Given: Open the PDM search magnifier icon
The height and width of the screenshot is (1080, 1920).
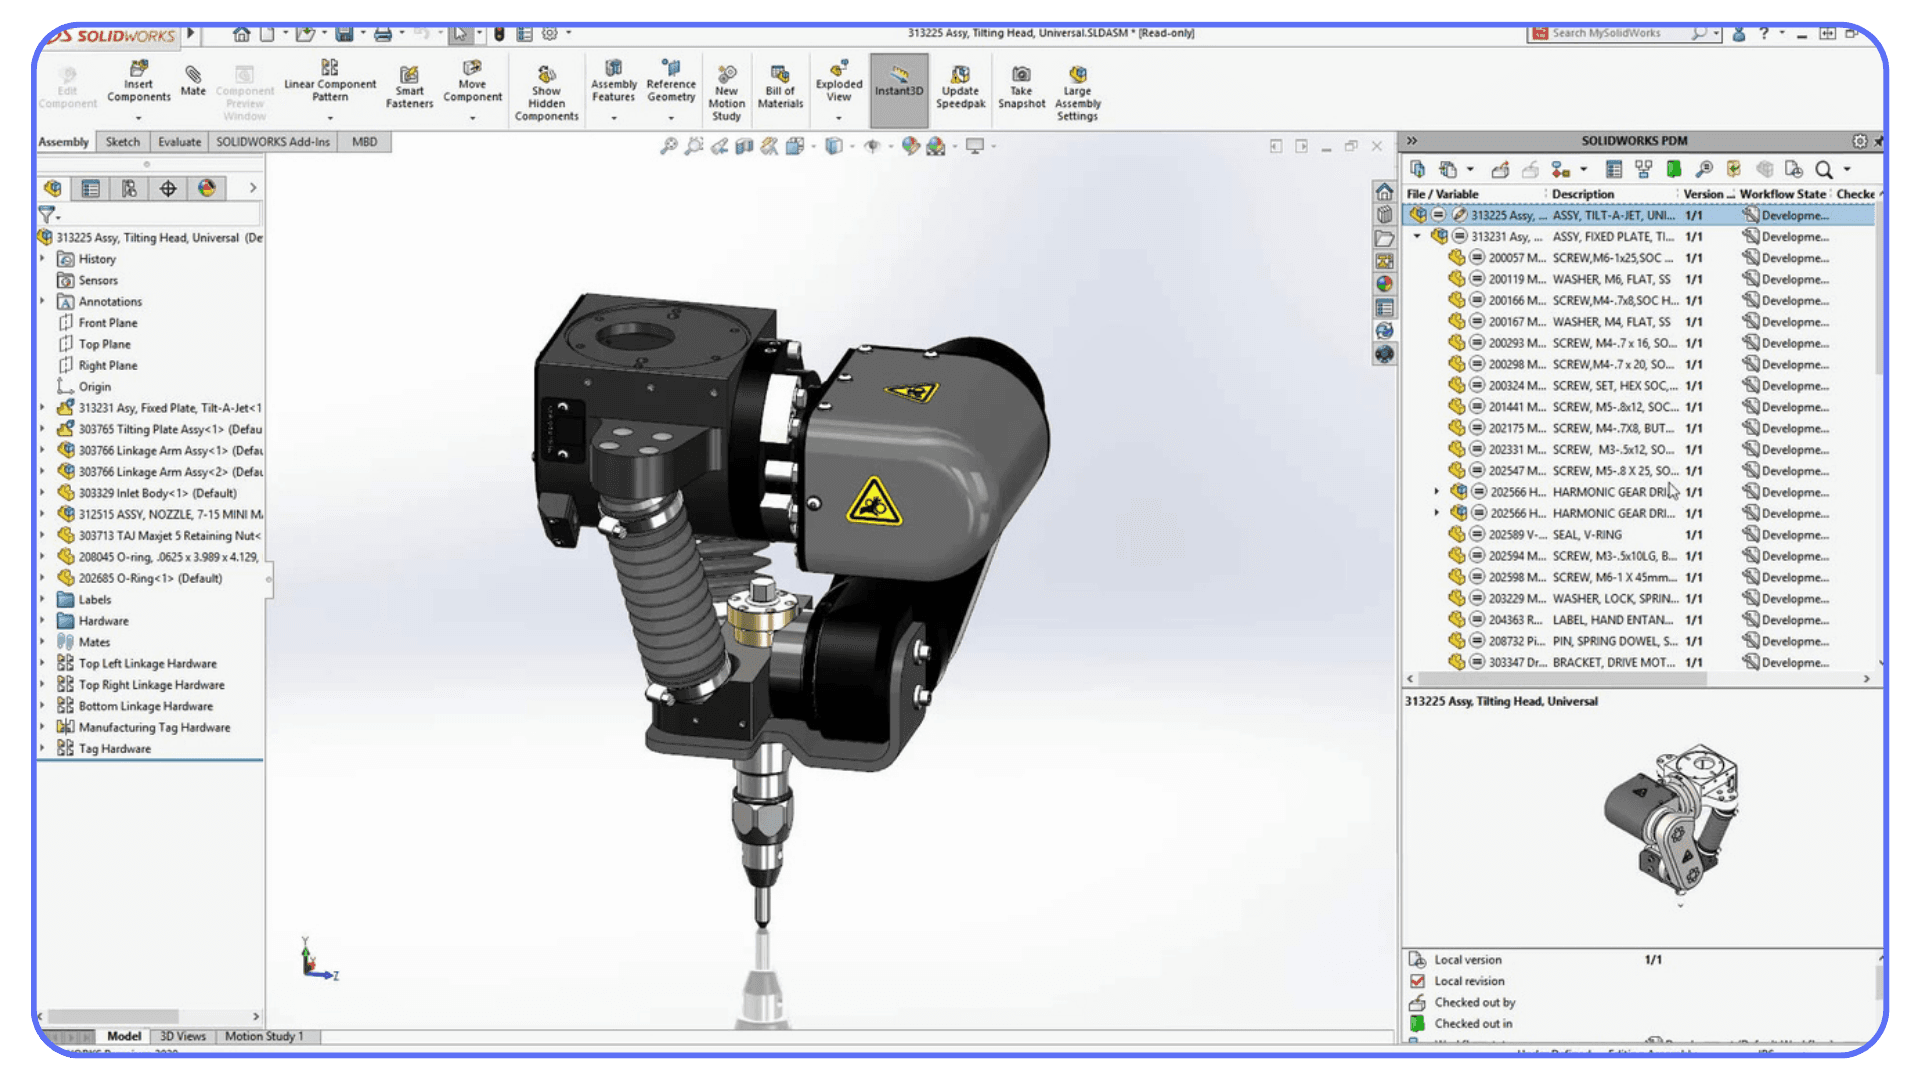Looking at the screenshot, I should pos(1823,169).
